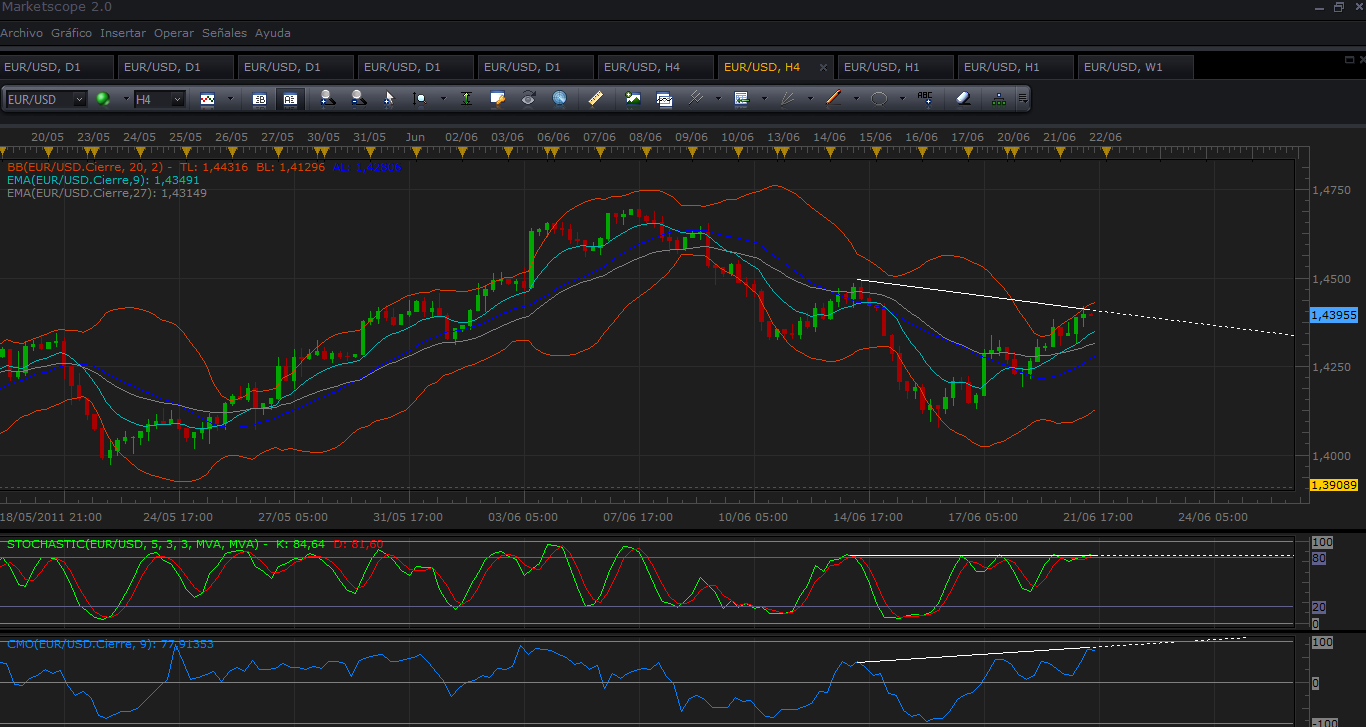
Task: Select the eraser tool
Action: 962,99
